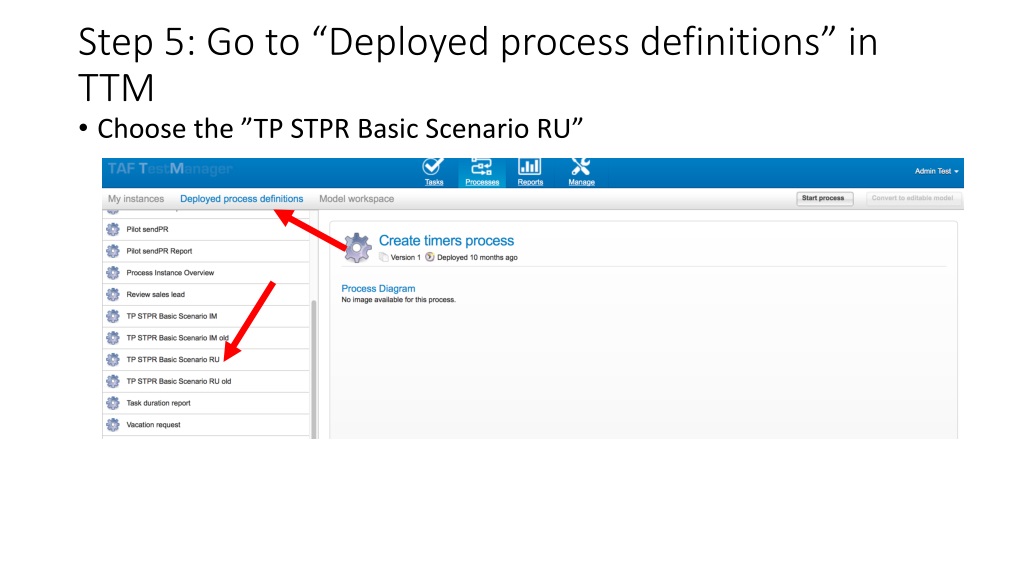Open the Admin Test user dropdown
The width and height of the screenshot is (1024, 576).
point(936,171)
